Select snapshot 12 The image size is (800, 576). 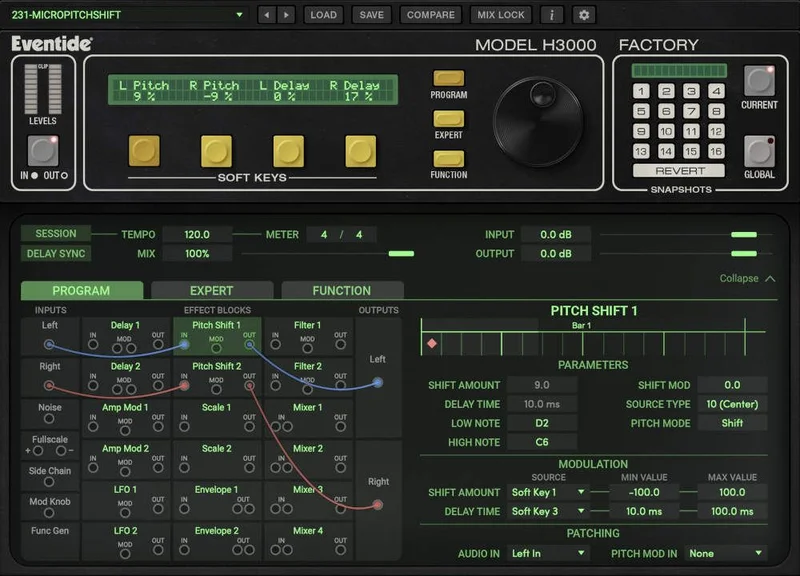click(716, 131)
